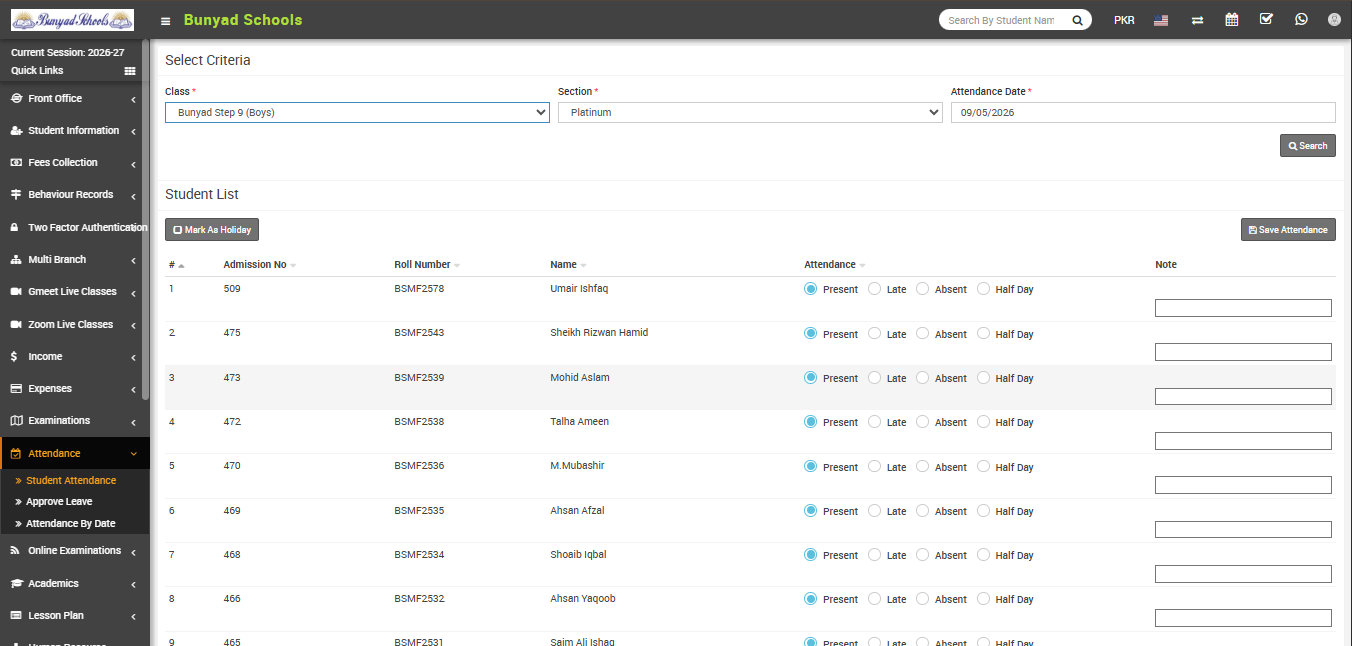The width and height of the screenshot is (1352, 646).
Task: Click the Academics graduation cap icon
Action: click(x=16, y=584)
